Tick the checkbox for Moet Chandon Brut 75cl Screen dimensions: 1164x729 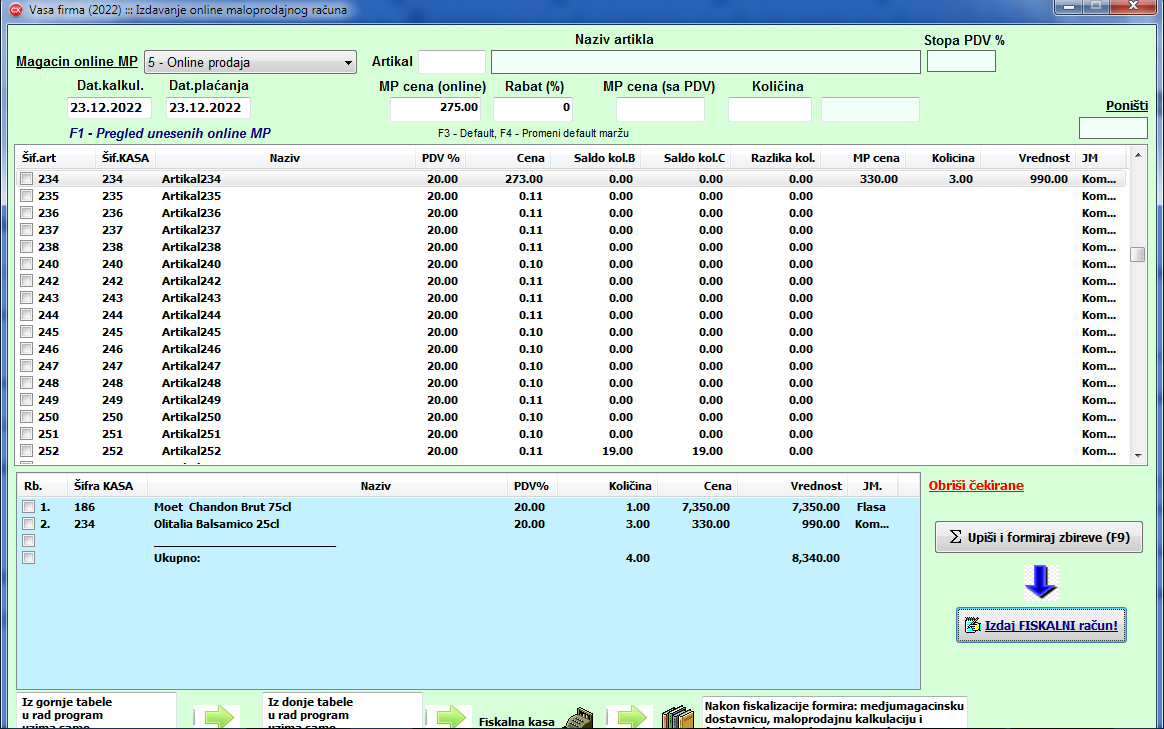pos(28,507)
